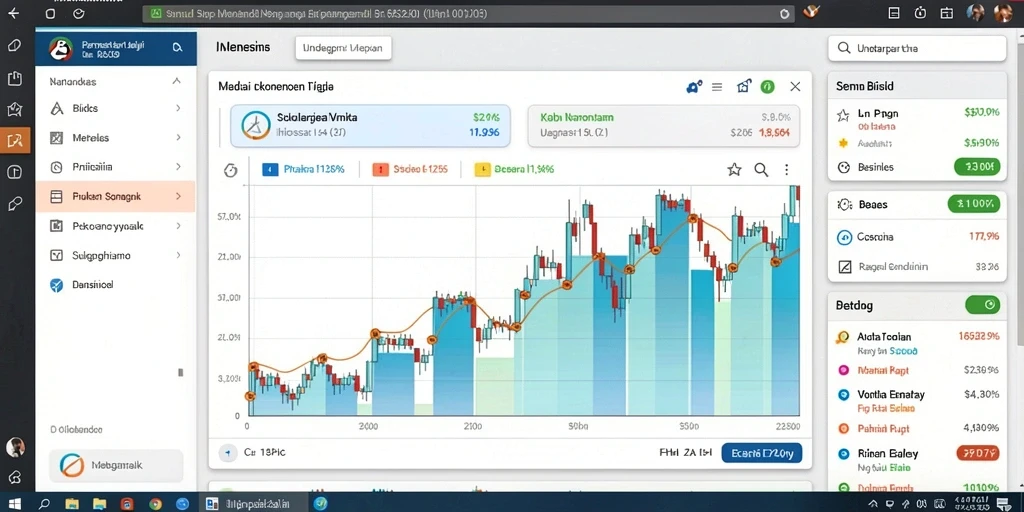This screenshot has width=1024, height=512.
Task: Toggle the red Sadeo series legend
Action: click(x=410, y=170)
